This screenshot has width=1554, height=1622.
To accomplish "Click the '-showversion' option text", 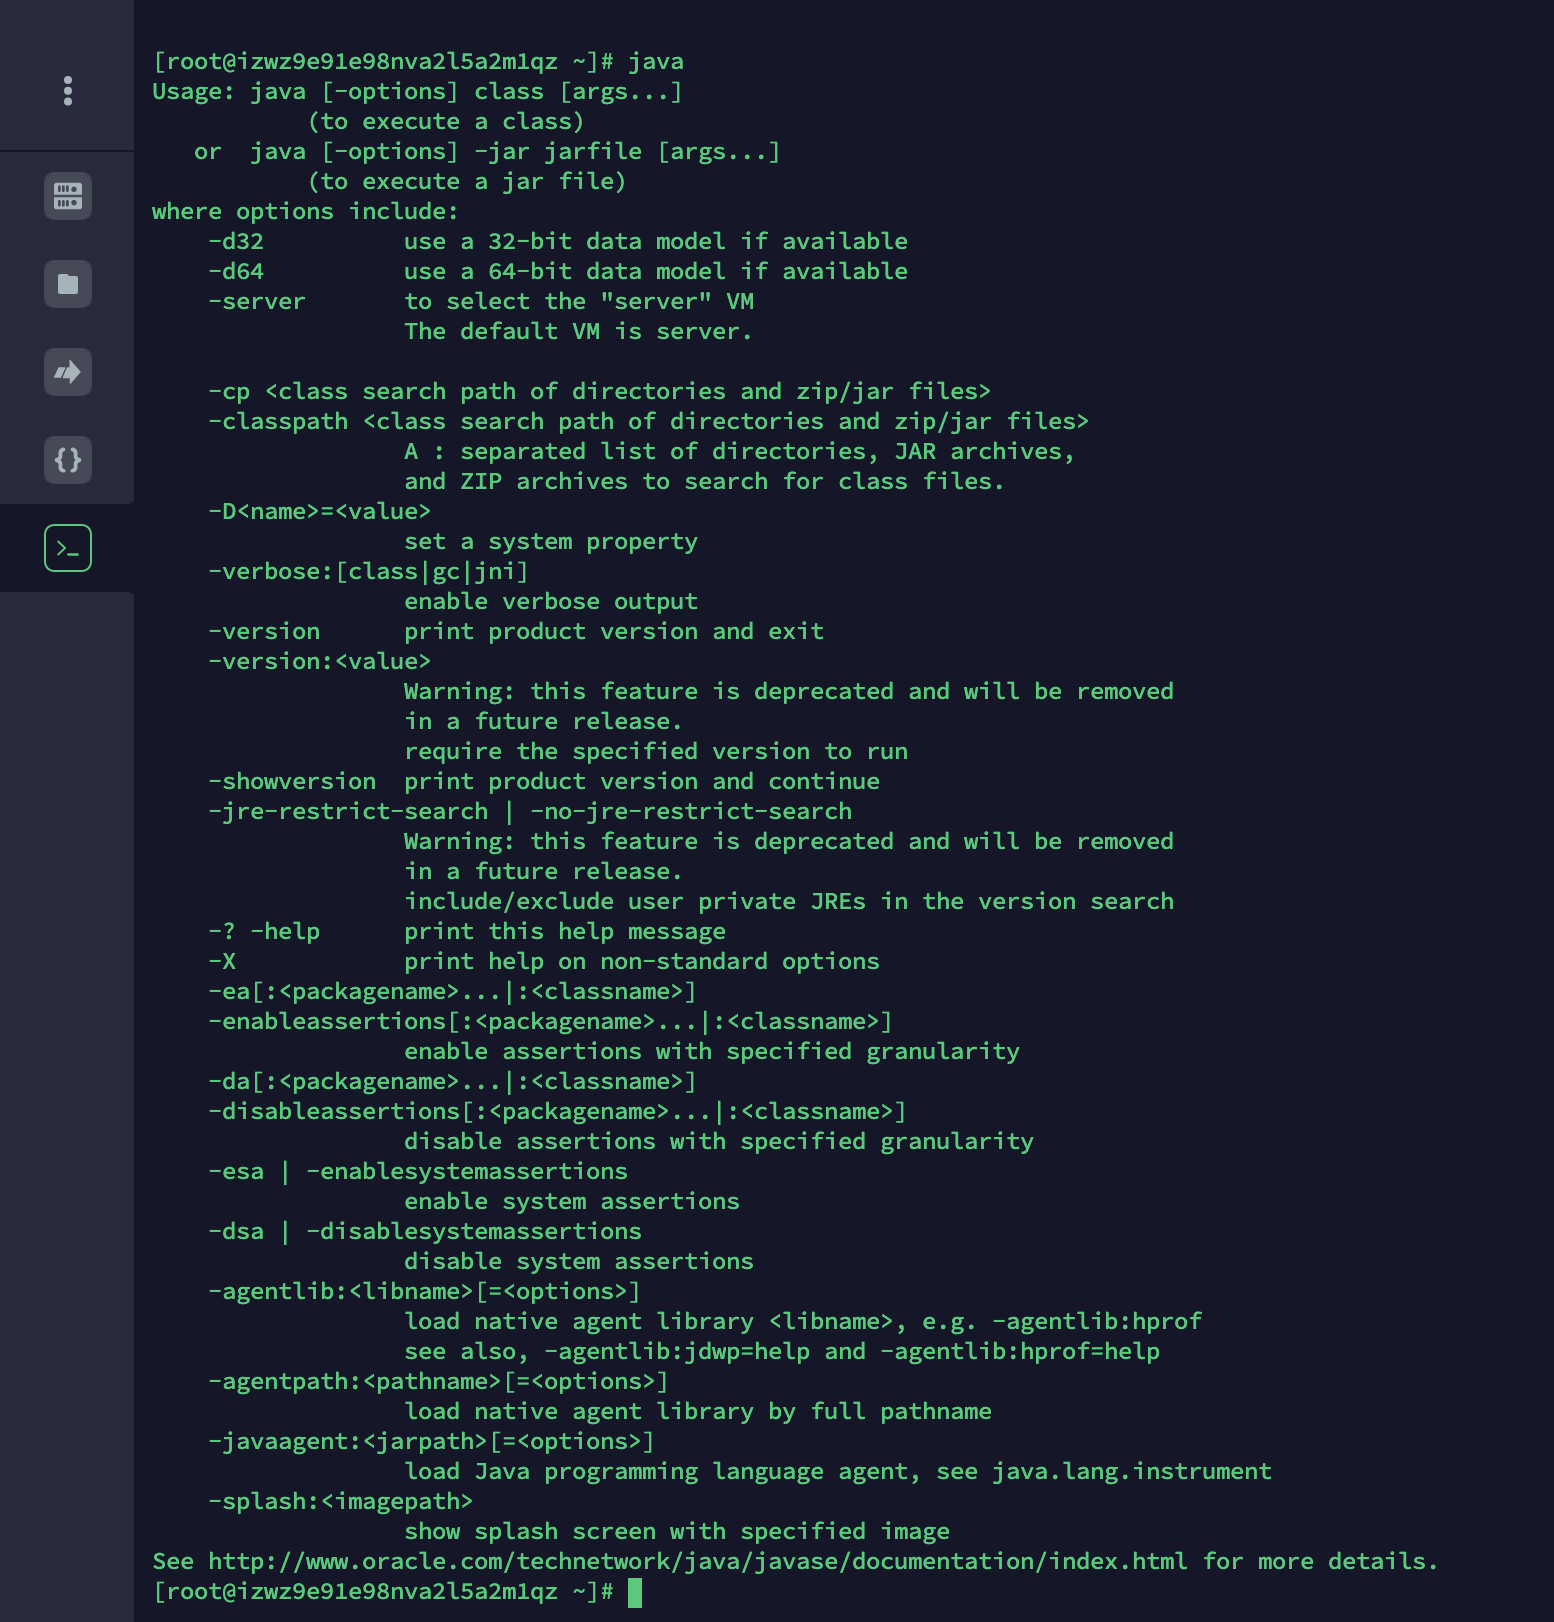I will click(x=292, y=781).
